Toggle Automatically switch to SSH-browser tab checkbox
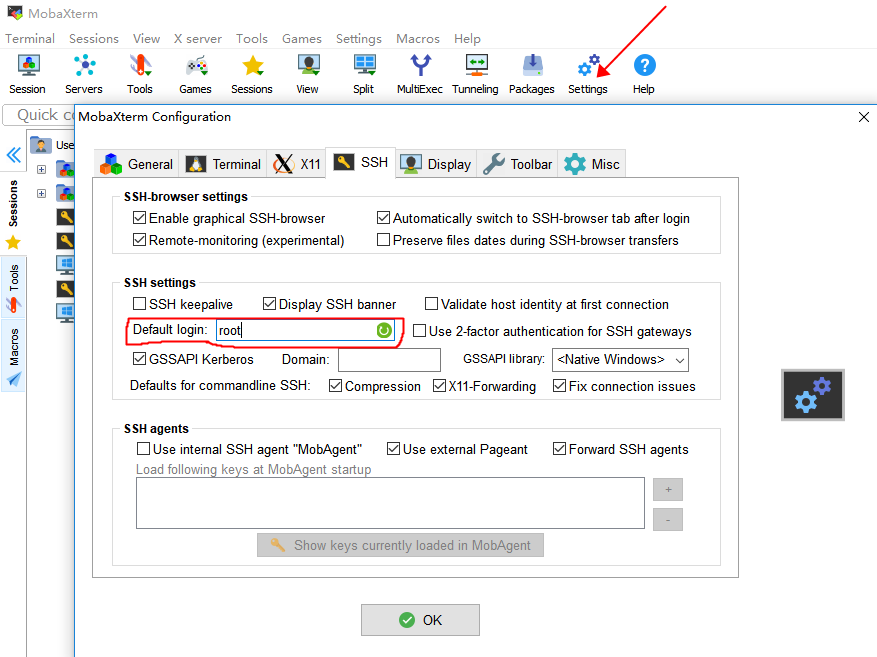This screenshot has width=877, height=657. pos(383,218)
